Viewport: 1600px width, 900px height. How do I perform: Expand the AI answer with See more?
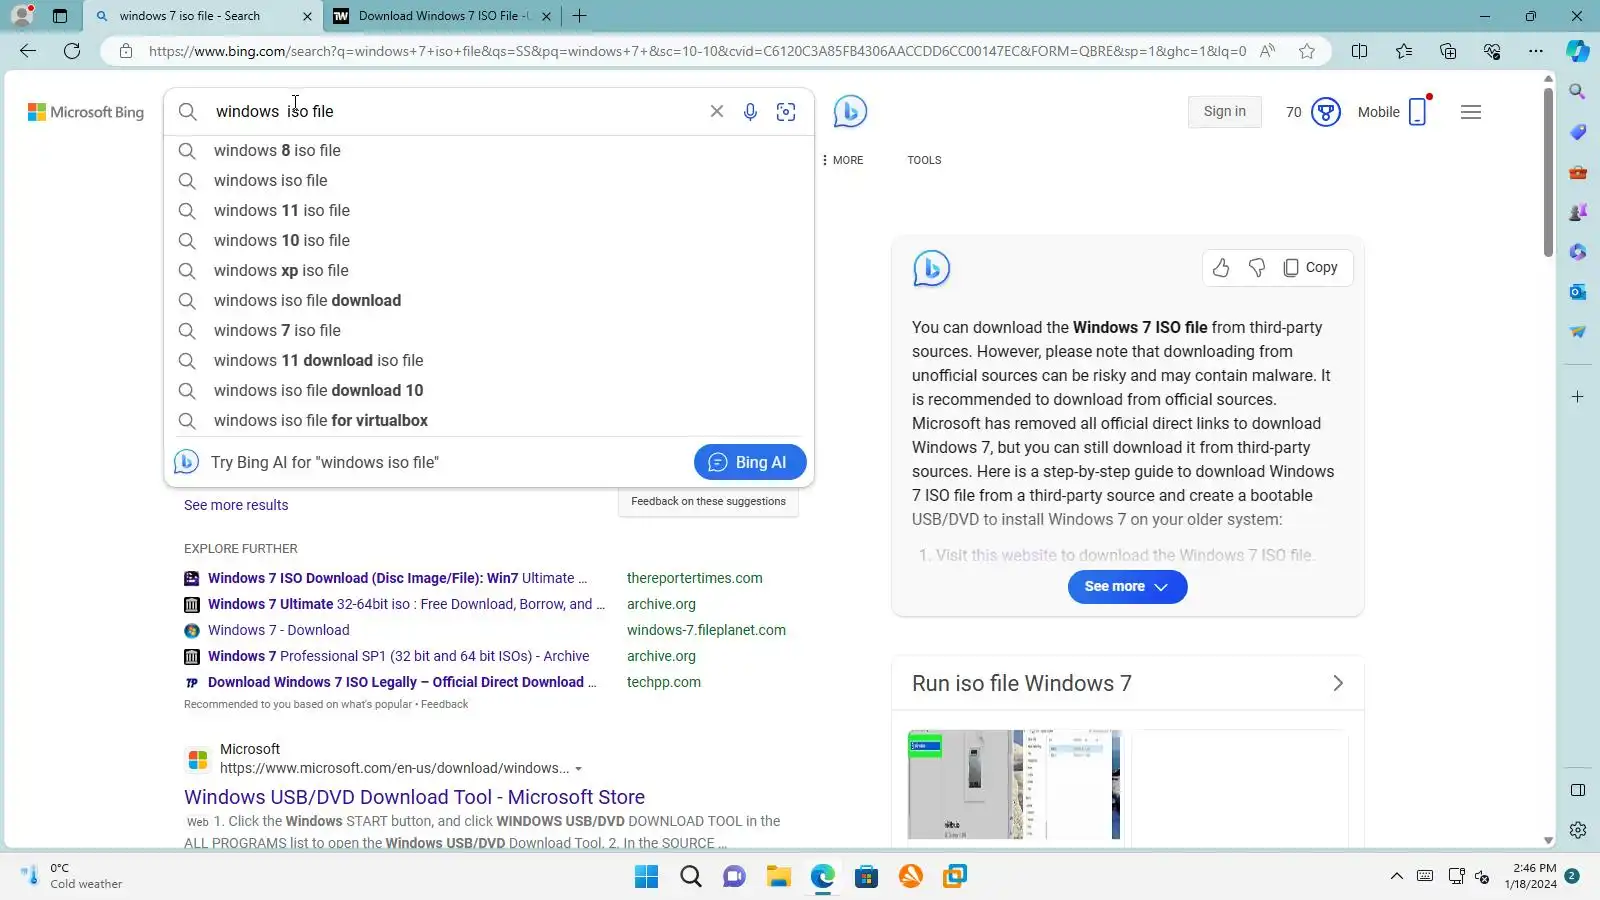[x=1127, y=587]
